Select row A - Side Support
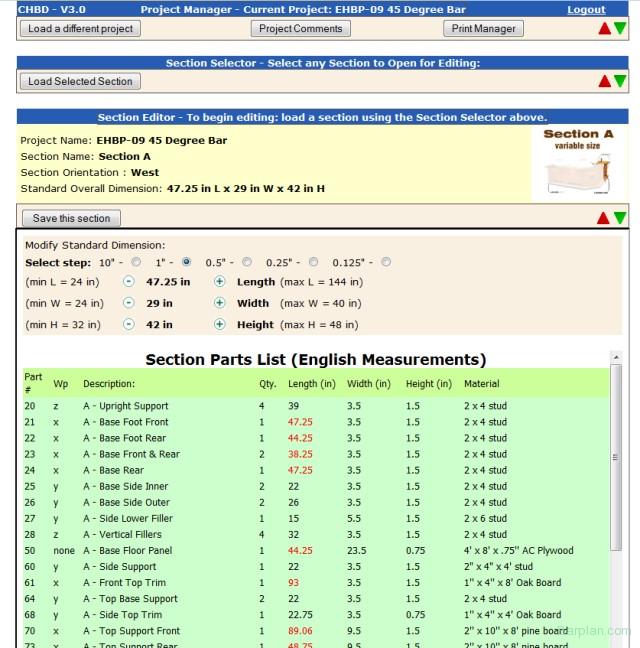 (316, 567)
